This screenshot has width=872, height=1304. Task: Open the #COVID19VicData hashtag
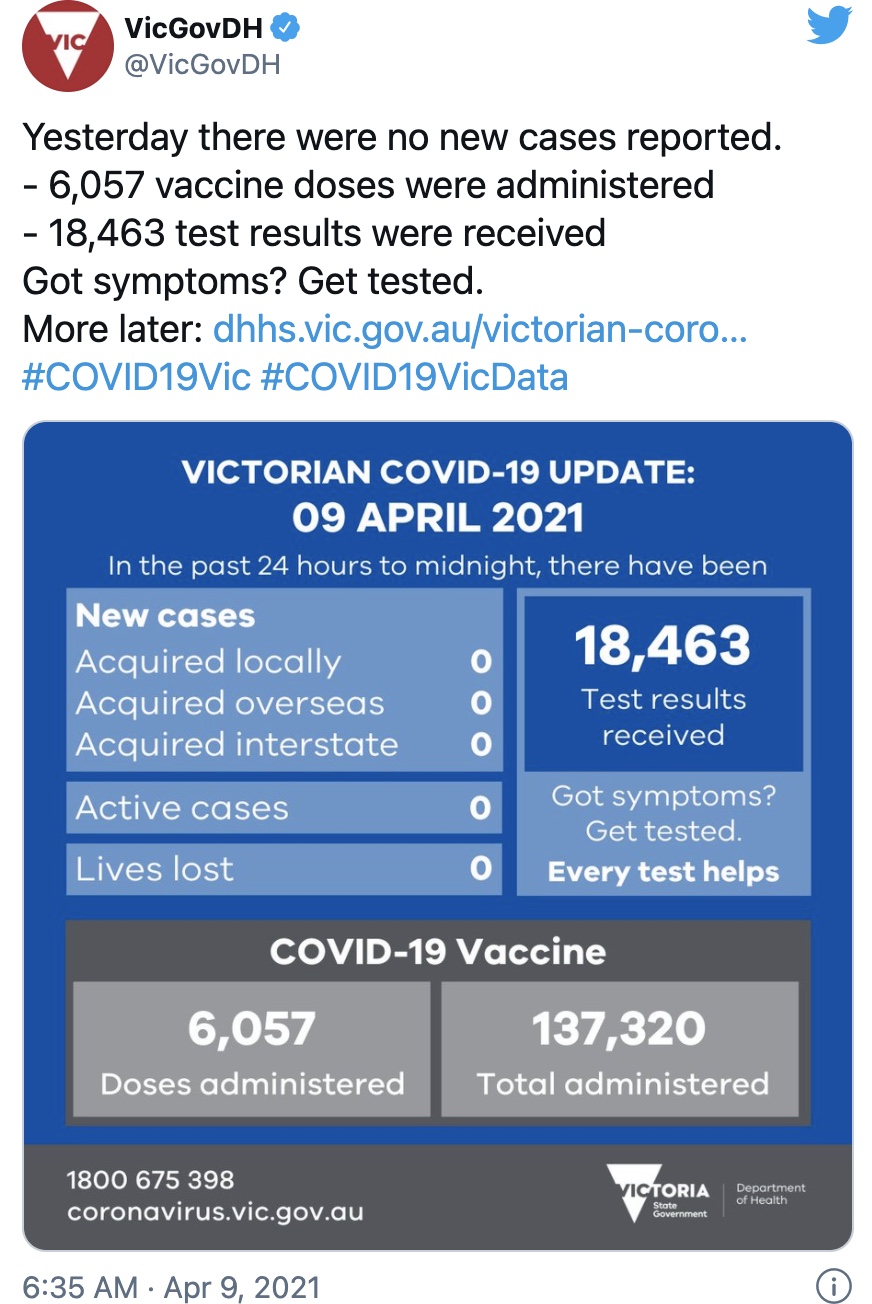(x=414, y=377)
